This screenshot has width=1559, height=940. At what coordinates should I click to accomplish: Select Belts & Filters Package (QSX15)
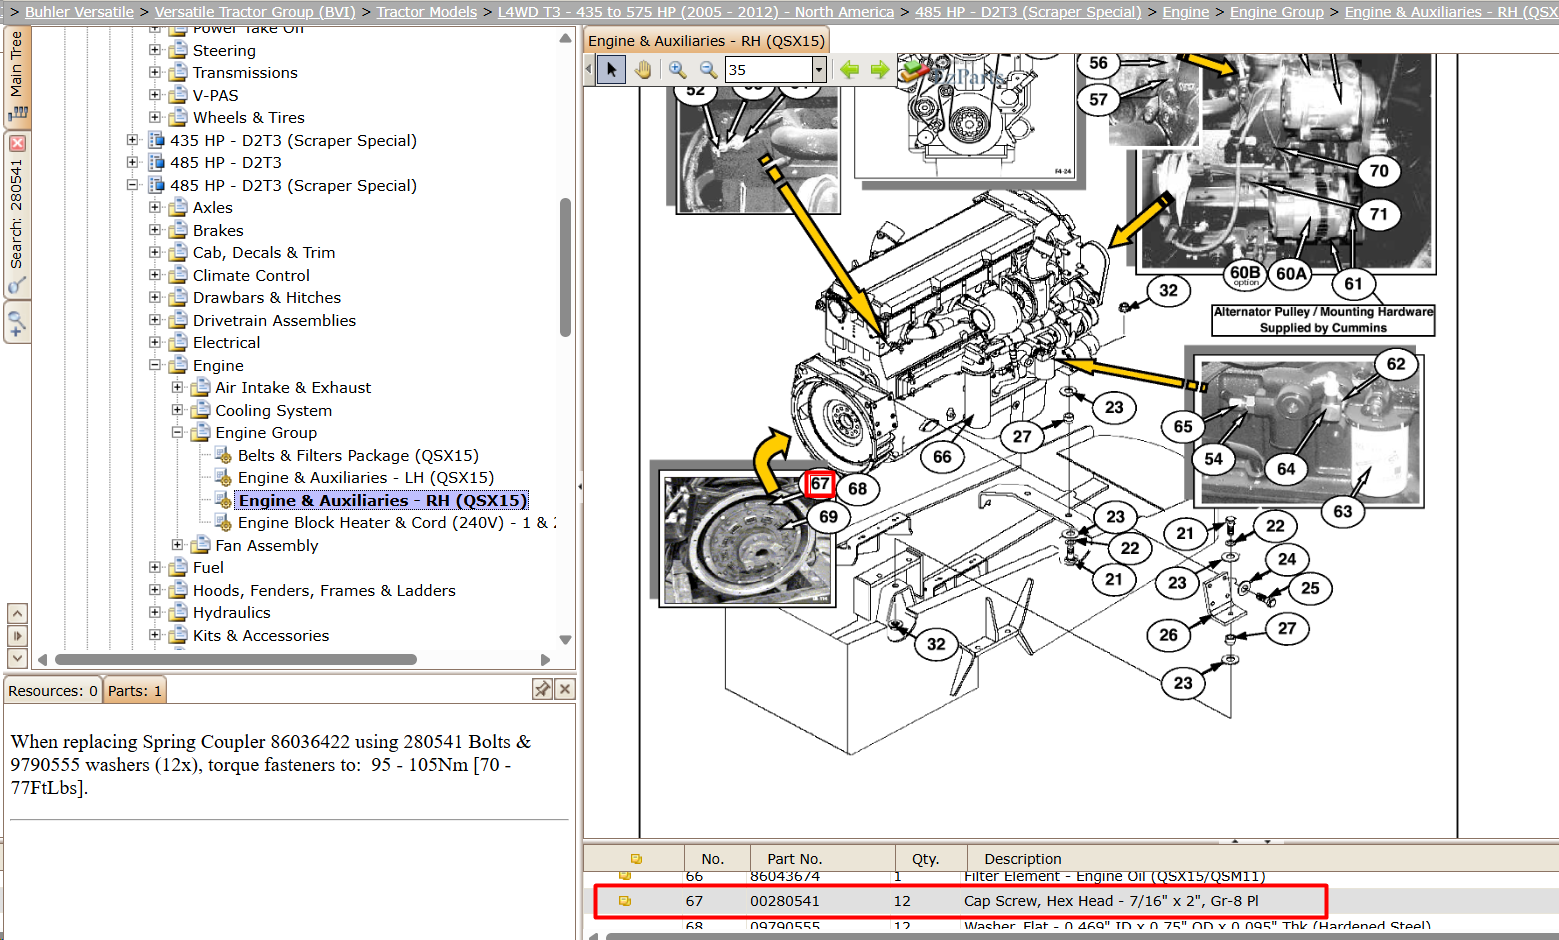coord(358,455)
